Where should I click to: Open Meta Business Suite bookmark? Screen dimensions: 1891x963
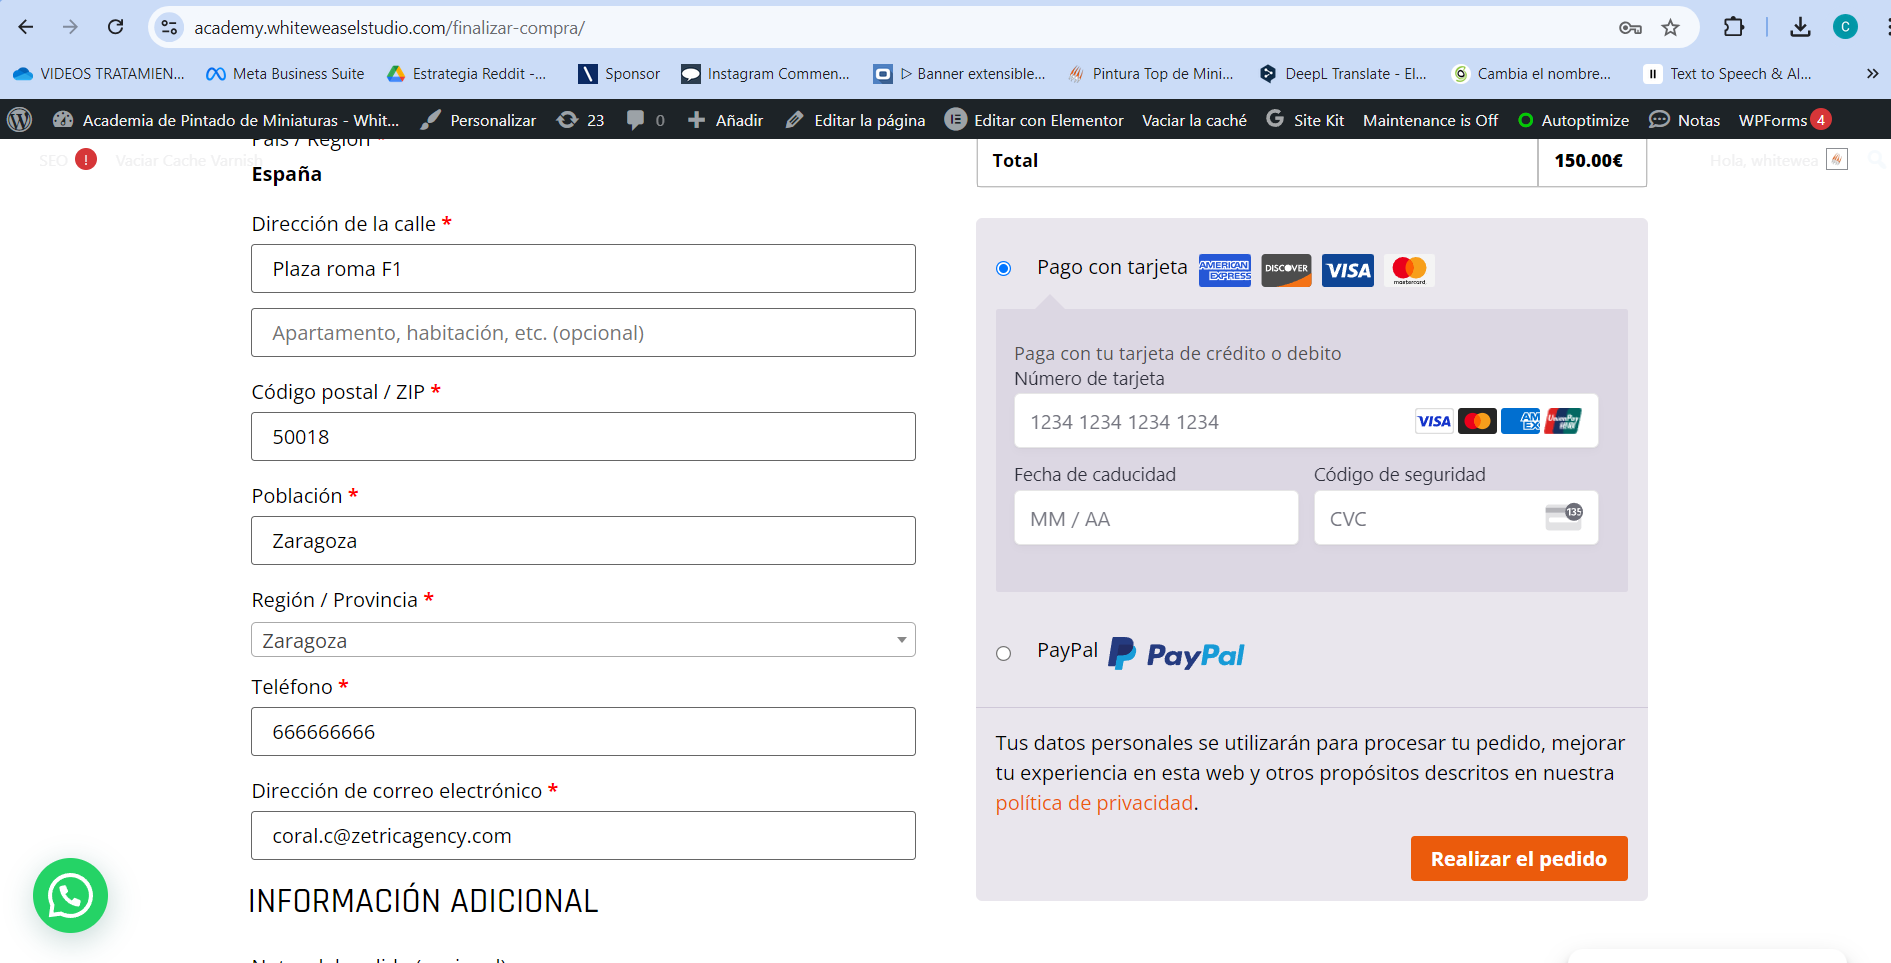[285, 73]
